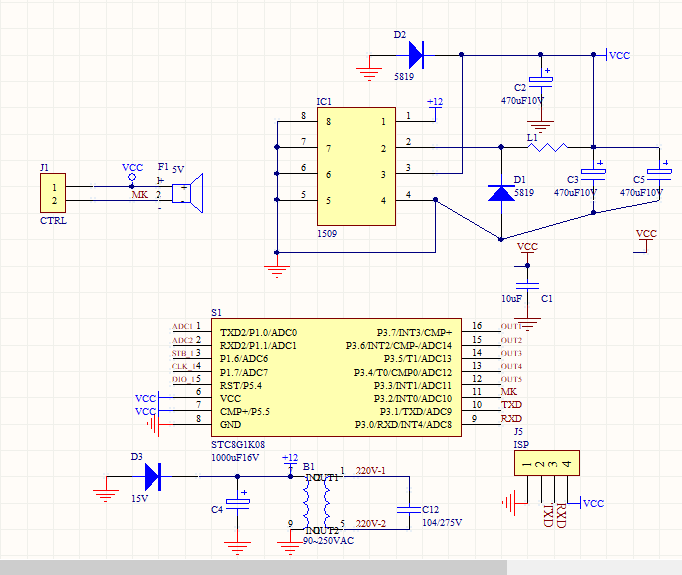The width and height of the screenshot is (682, 575).
Task: Click the OUT2 net label
Action: point(511,340)
